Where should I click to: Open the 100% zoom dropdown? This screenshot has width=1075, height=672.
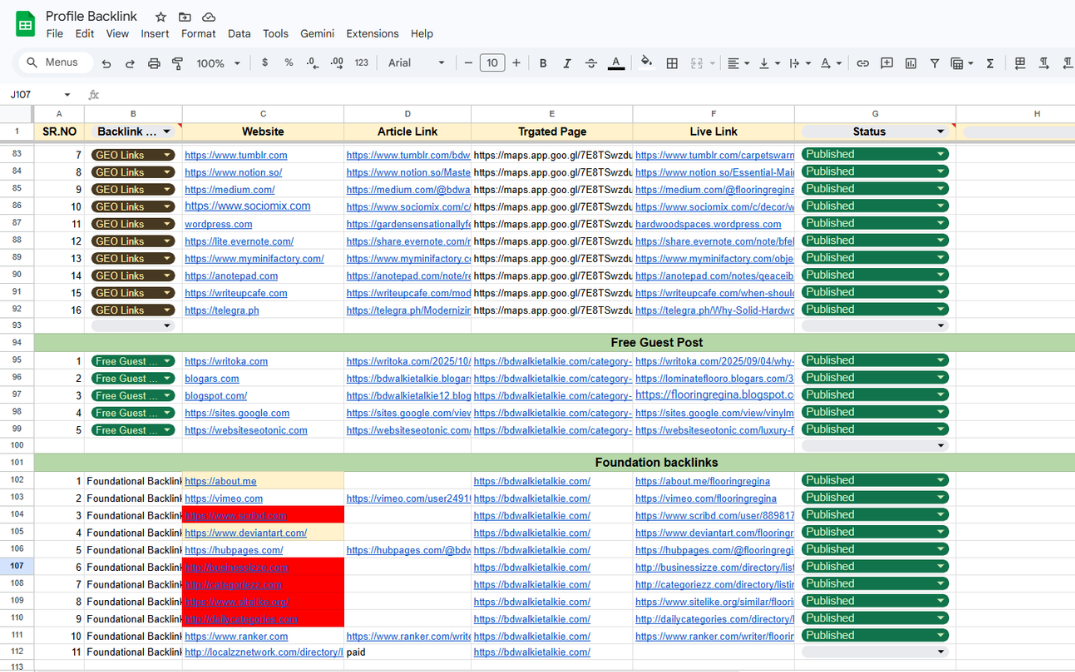click(x=218, y=63)
